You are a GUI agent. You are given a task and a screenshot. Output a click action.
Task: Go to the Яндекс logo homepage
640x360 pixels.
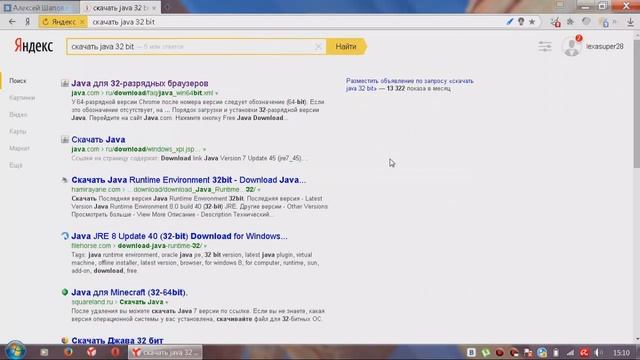[x=33, y=46]
